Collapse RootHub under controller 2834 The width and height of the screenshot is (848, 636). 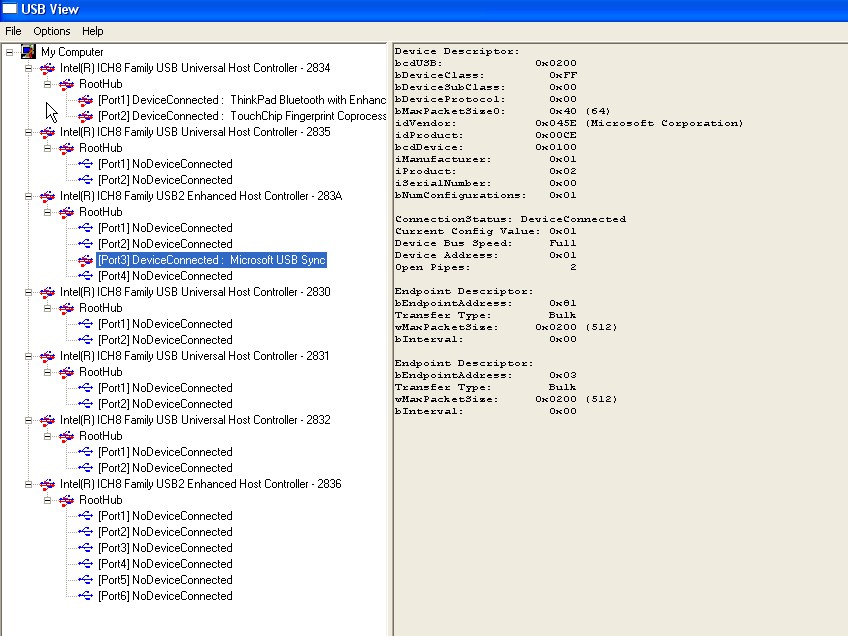(x=48, y=84)
